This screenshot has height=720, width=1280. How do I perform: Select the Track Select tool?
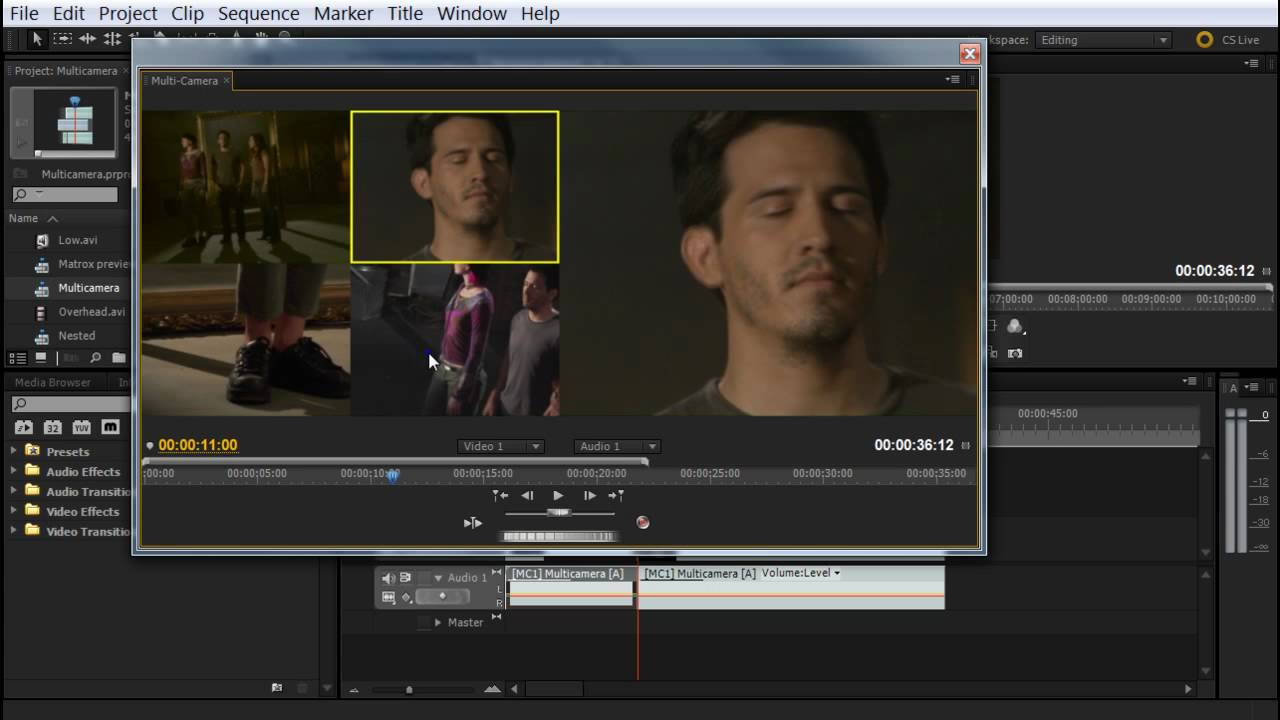click(62, 39)
